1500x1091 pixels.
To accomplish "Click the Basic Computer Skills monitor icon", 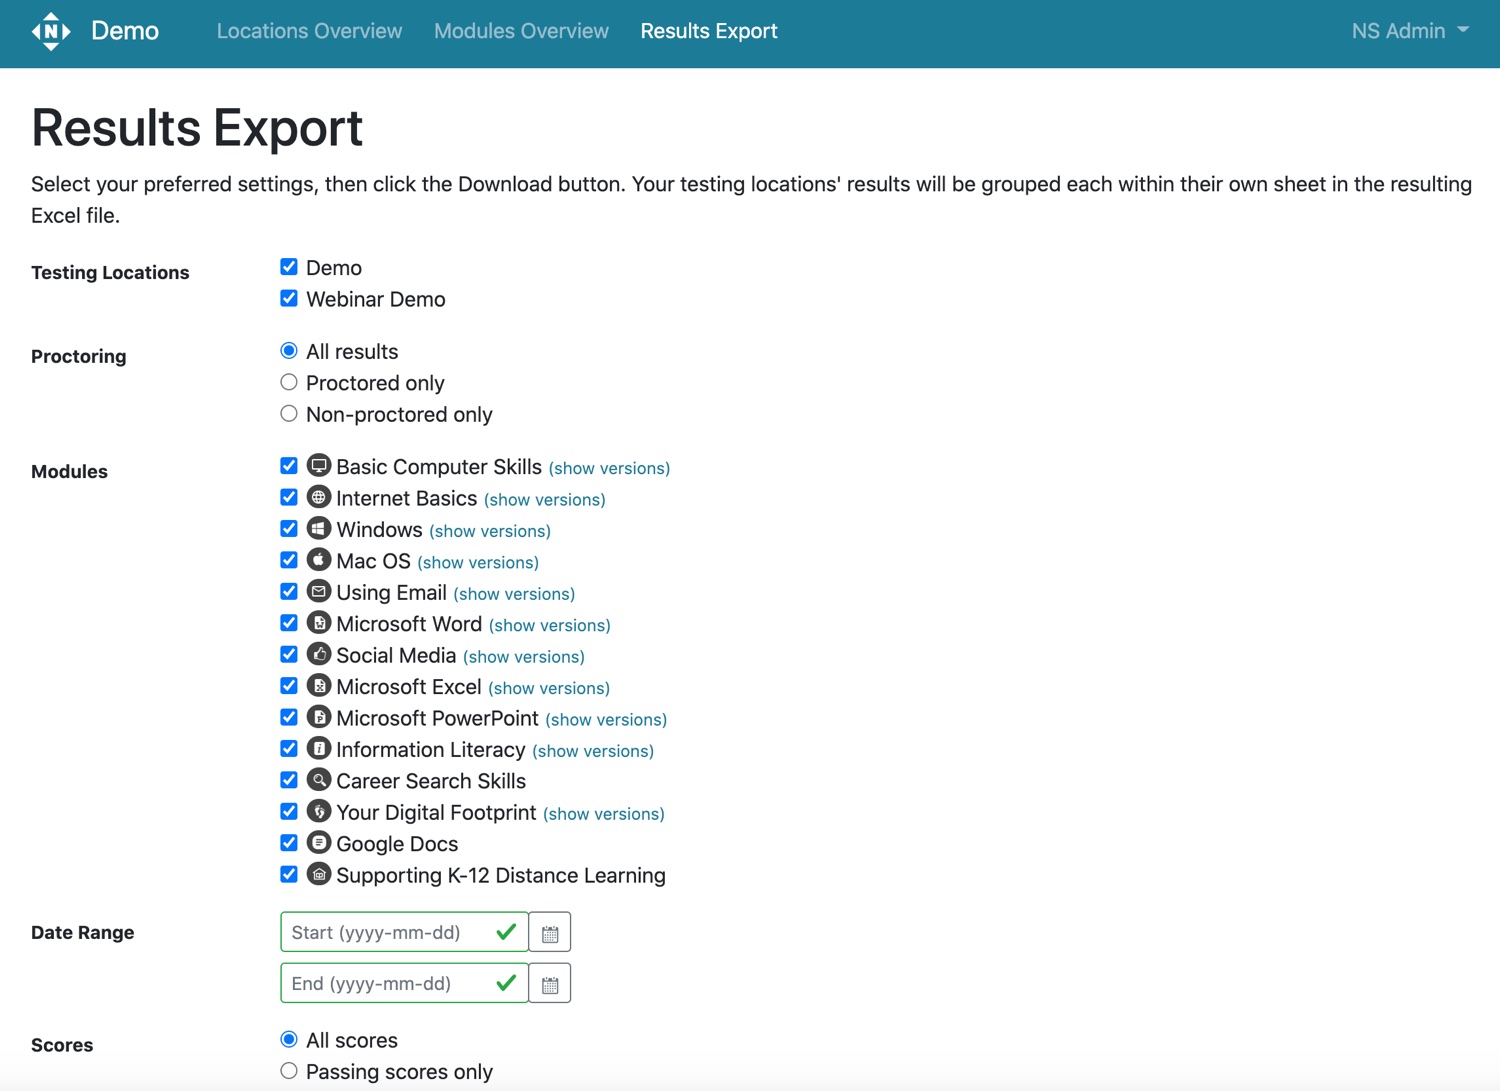I will point(318,466).
